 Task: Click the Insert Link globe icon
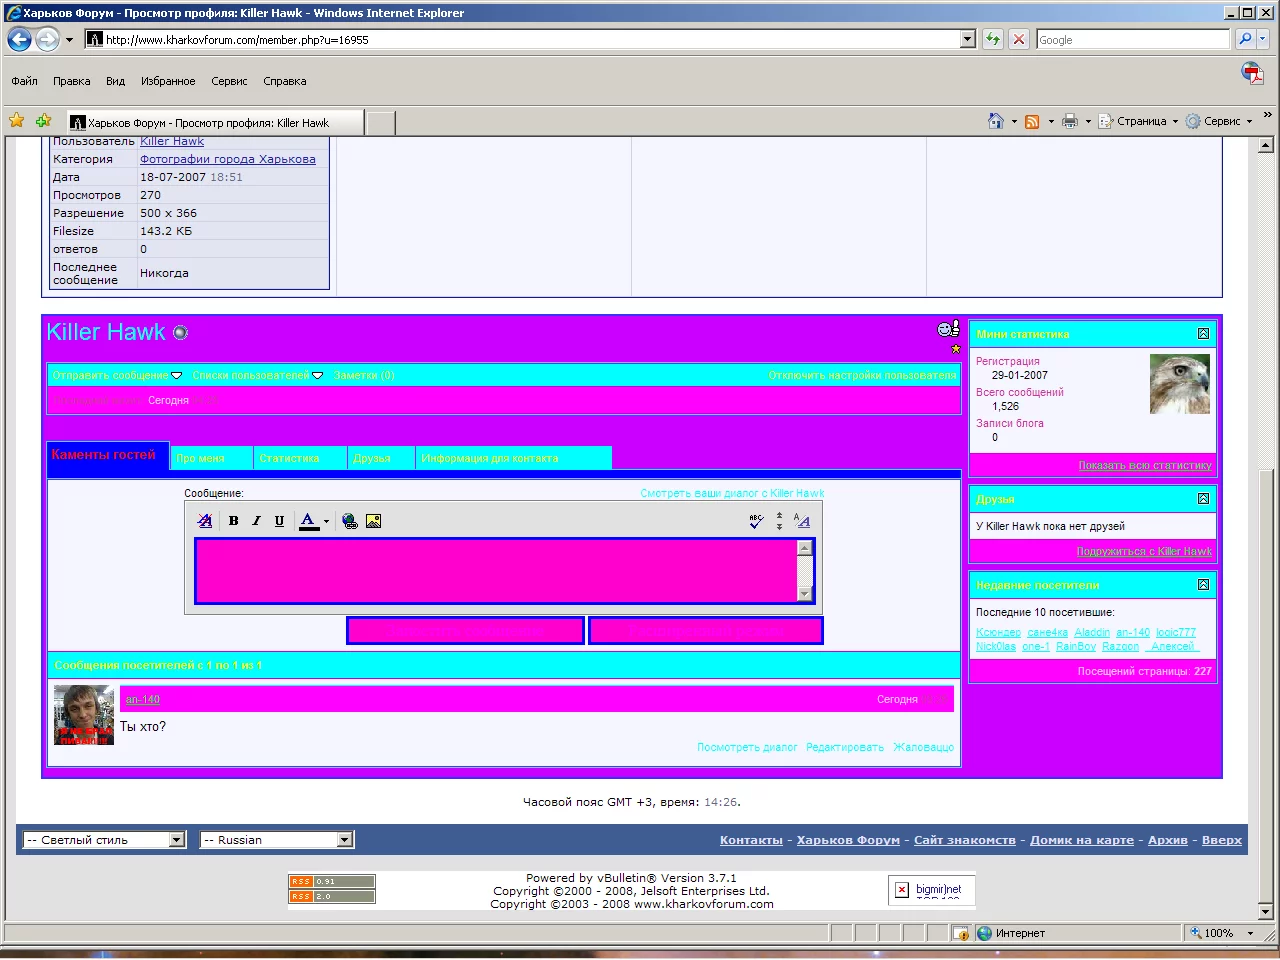[350, 521]
